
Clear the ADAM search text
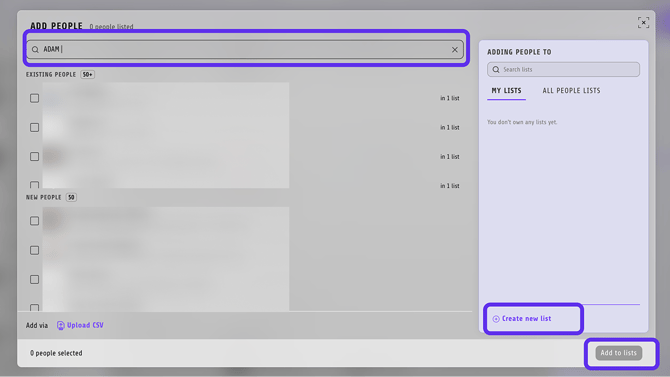[x=455, y=50]
